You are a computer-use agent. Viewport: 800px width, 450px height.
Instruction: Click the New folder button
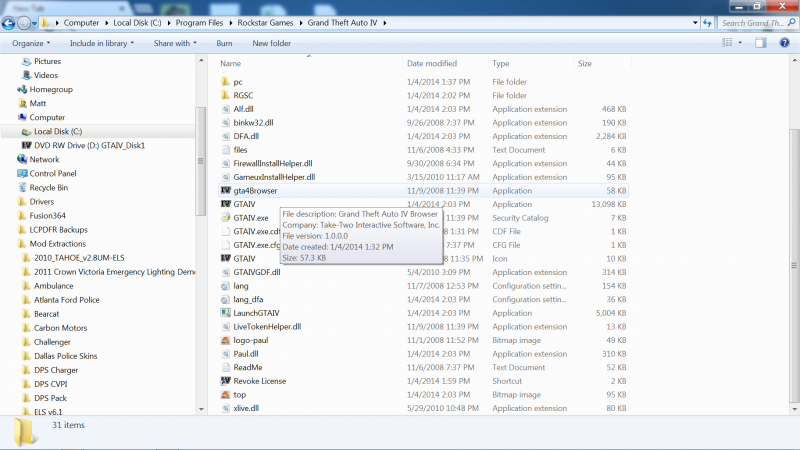click(271, 43)
